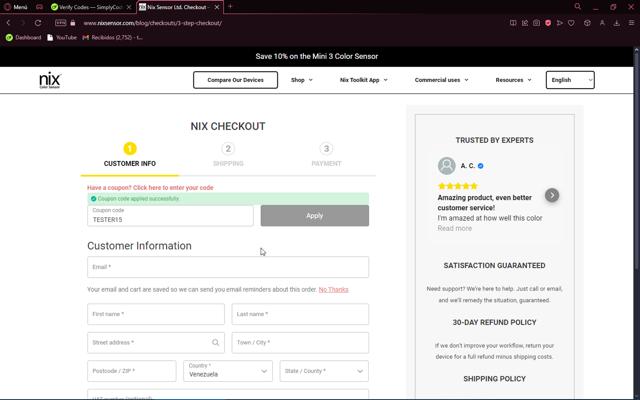Expand the Commercial uses menu

pos(441,80)
